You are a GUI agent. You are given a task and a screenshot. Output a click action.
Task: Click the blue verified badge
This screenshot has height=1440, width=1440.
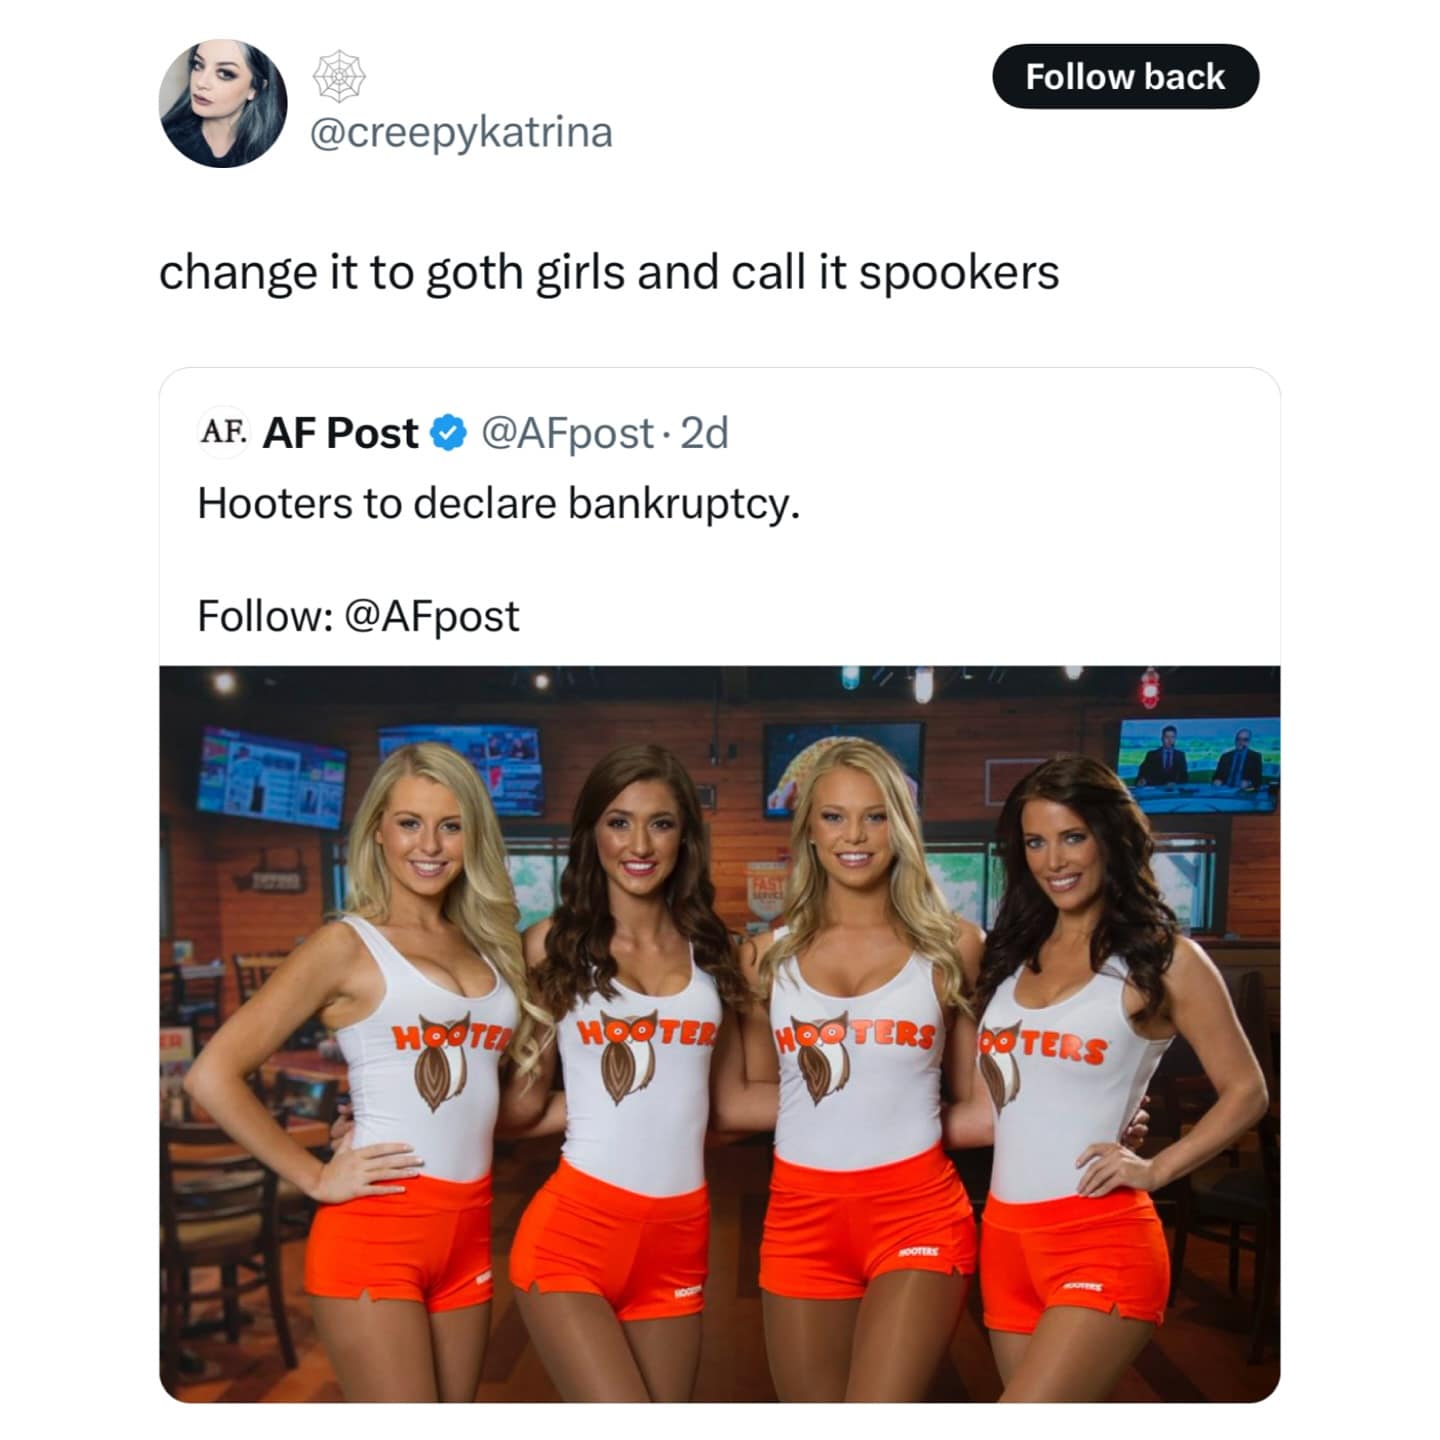pos(449,434)
